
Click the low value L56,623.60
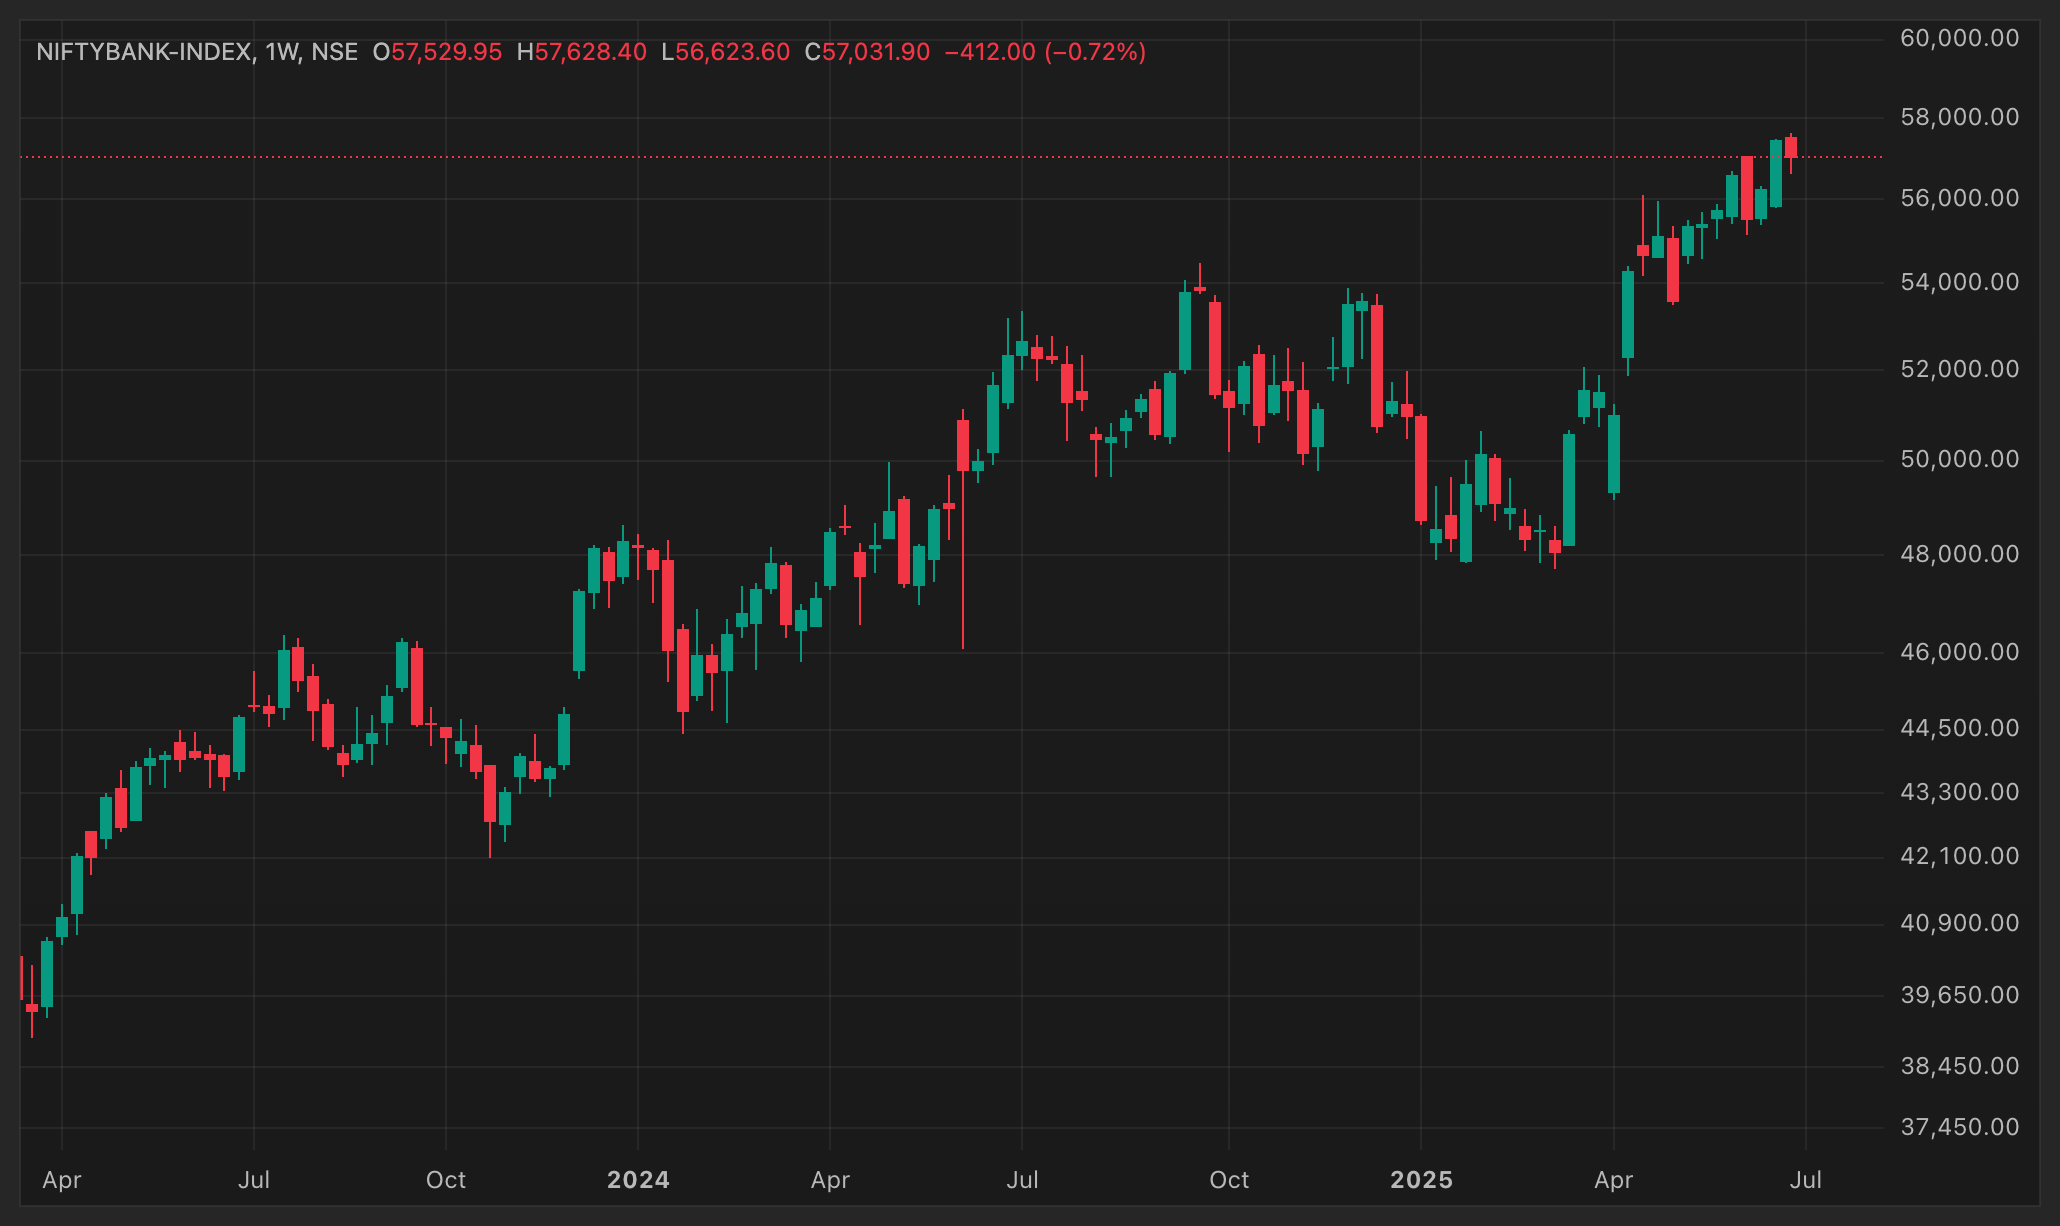tap(725, 52)
